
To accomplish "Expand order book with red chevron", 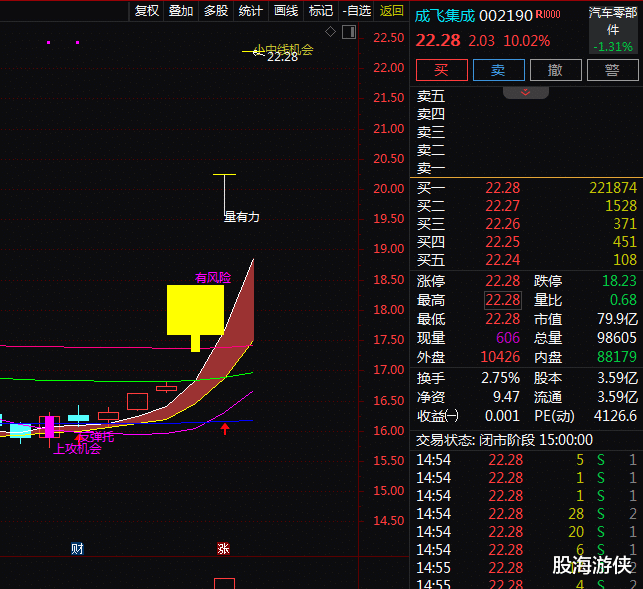I will 526,93.
